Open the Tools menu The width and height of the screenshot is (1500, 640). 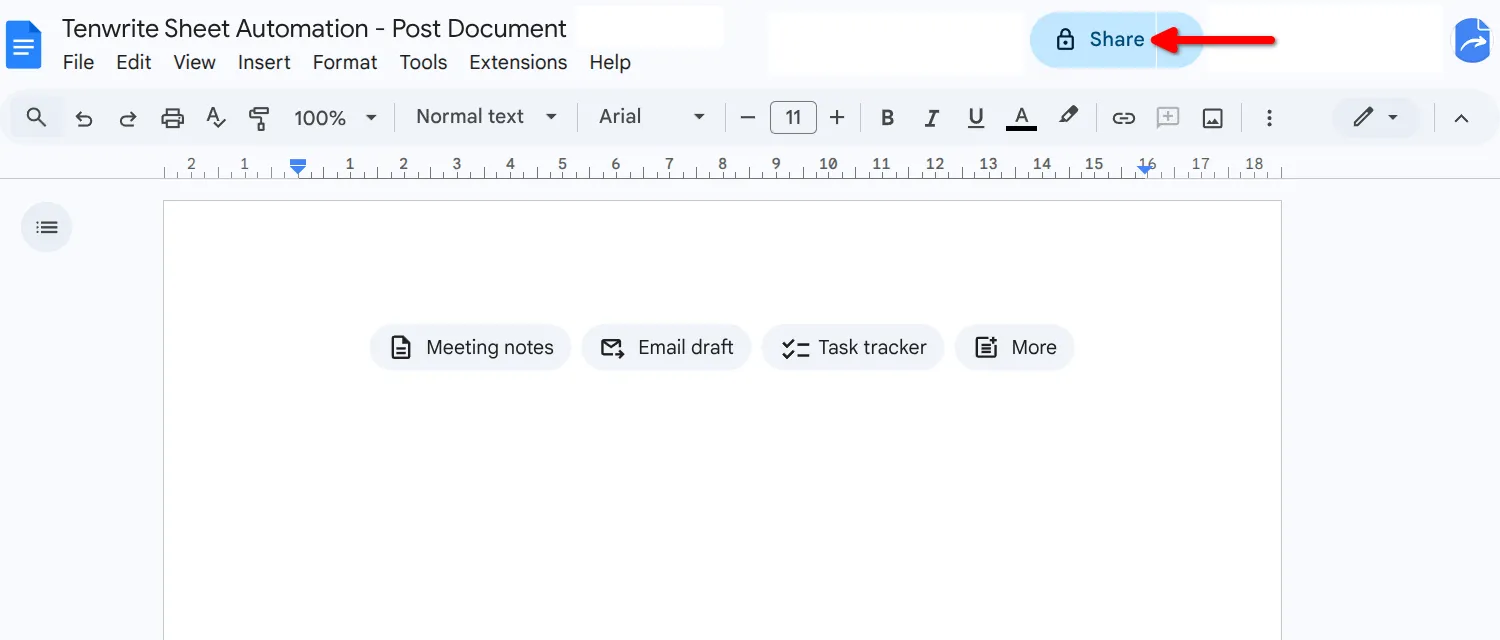(x=423, y=62)
